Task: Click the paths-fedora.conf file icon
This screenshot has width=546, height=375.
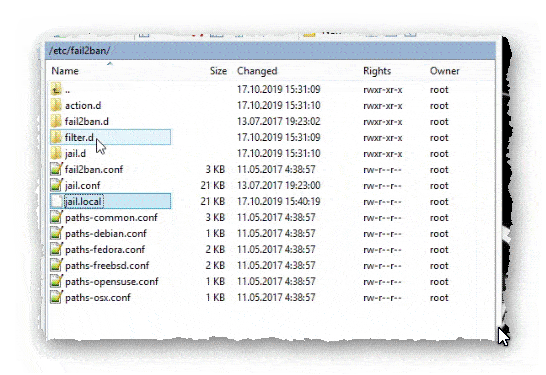Action: click(56, 249)
